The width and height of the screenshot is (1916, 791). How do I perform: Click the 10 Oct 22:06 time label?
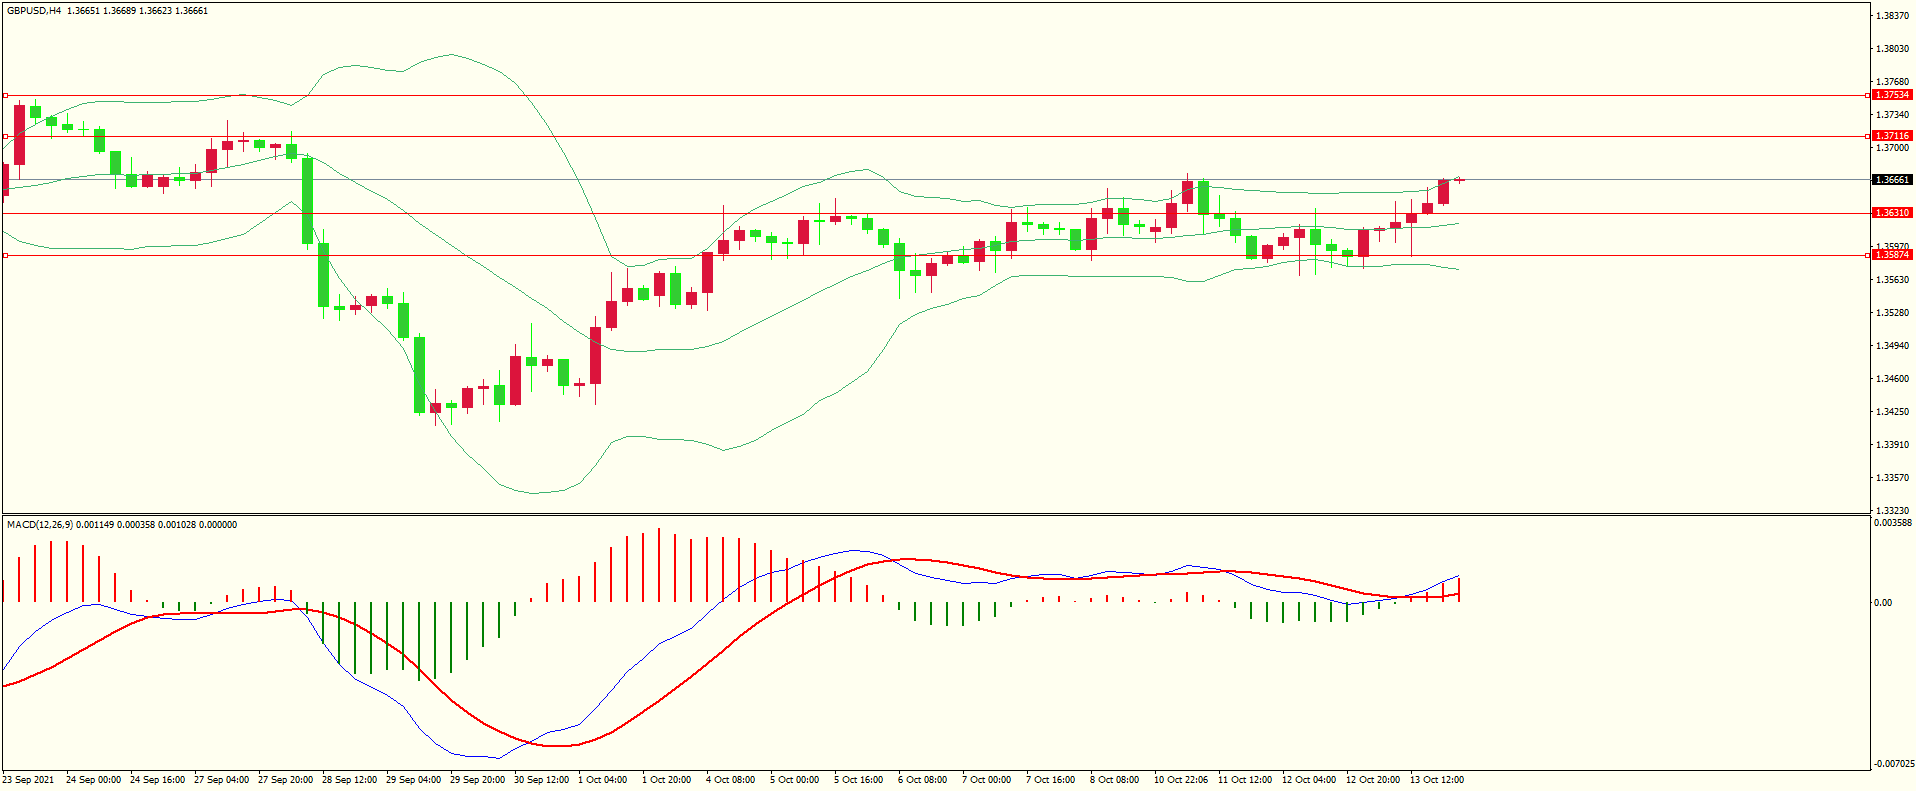coord(1180,780)
